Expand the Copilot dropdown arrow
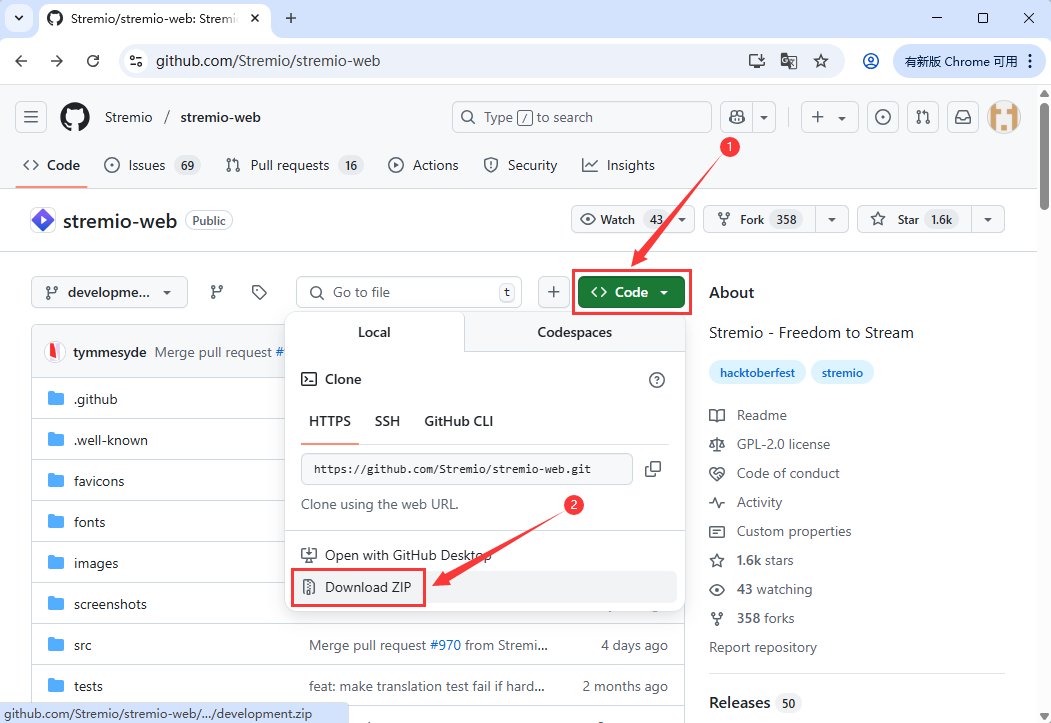 point(764,117)
